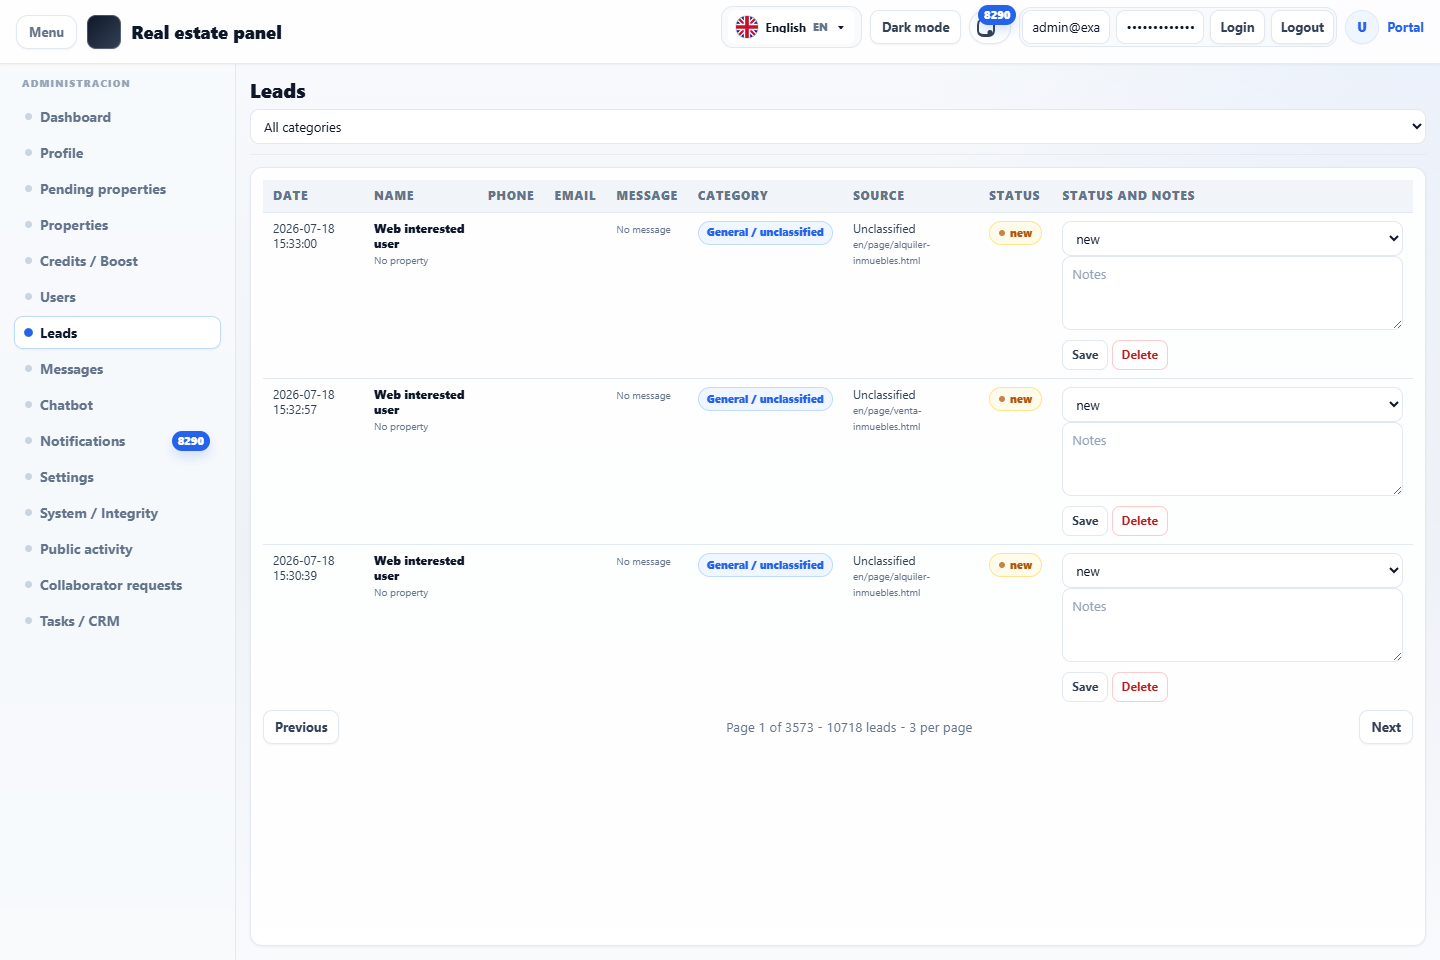
Task: Open the status dropdown of the first lead
Action: click(x=1232, y=239)
